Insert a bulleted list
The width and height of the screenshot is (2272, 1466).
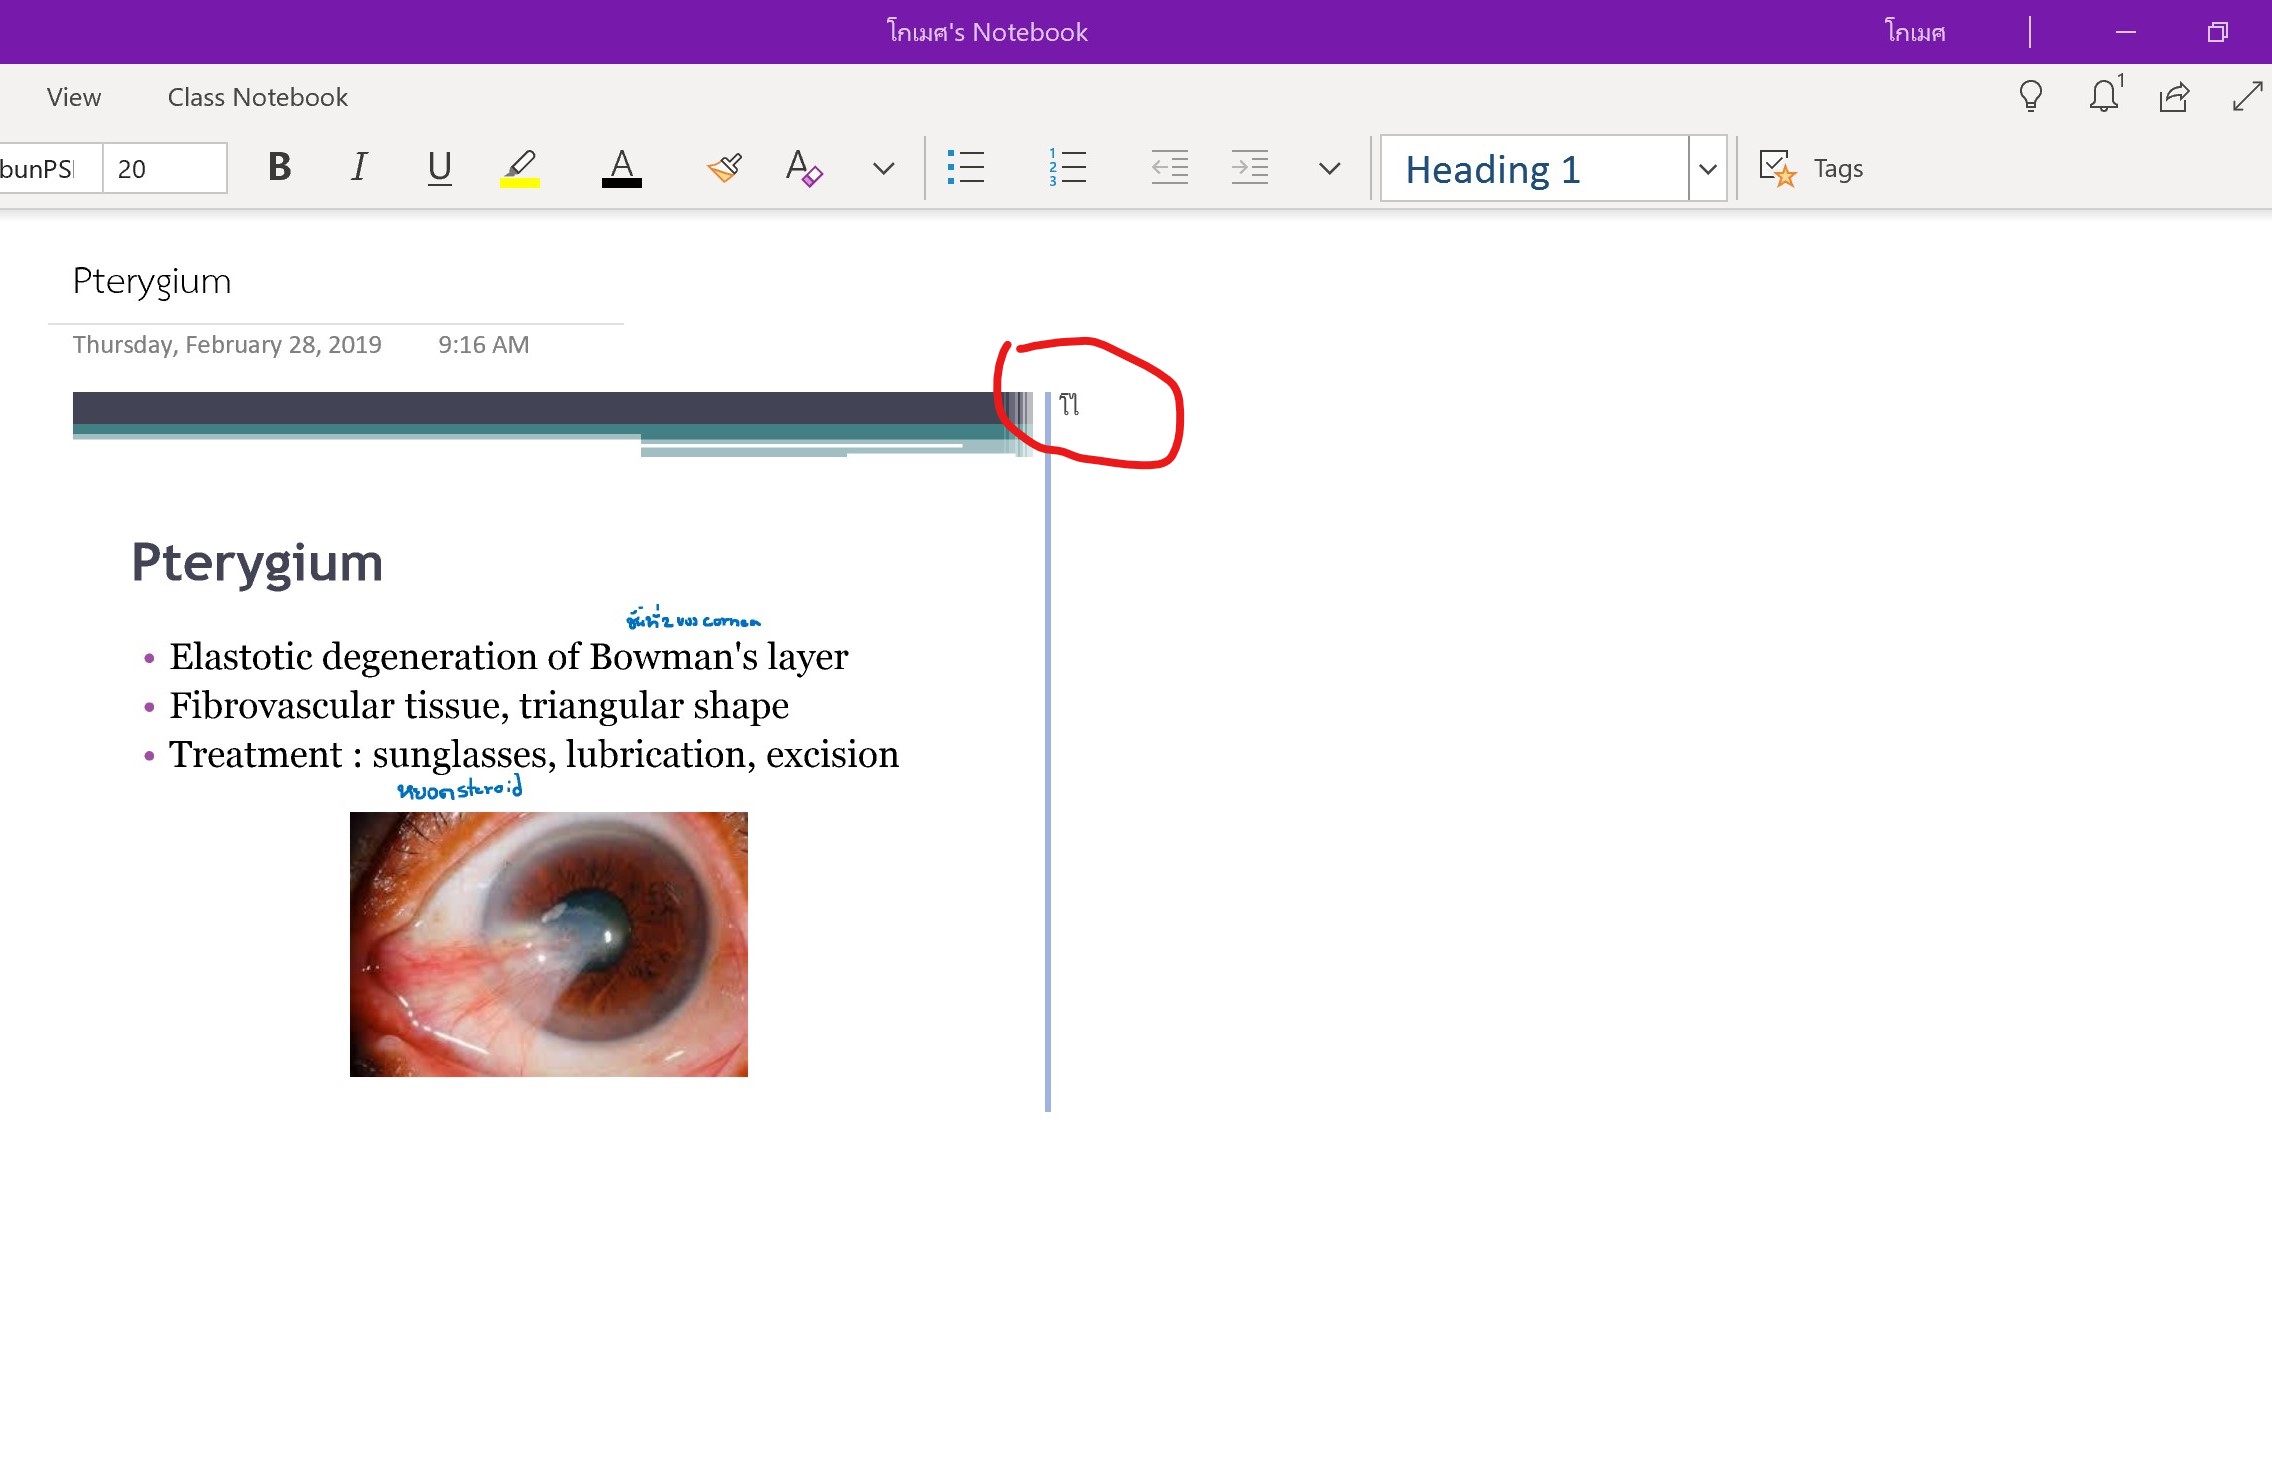966,167
